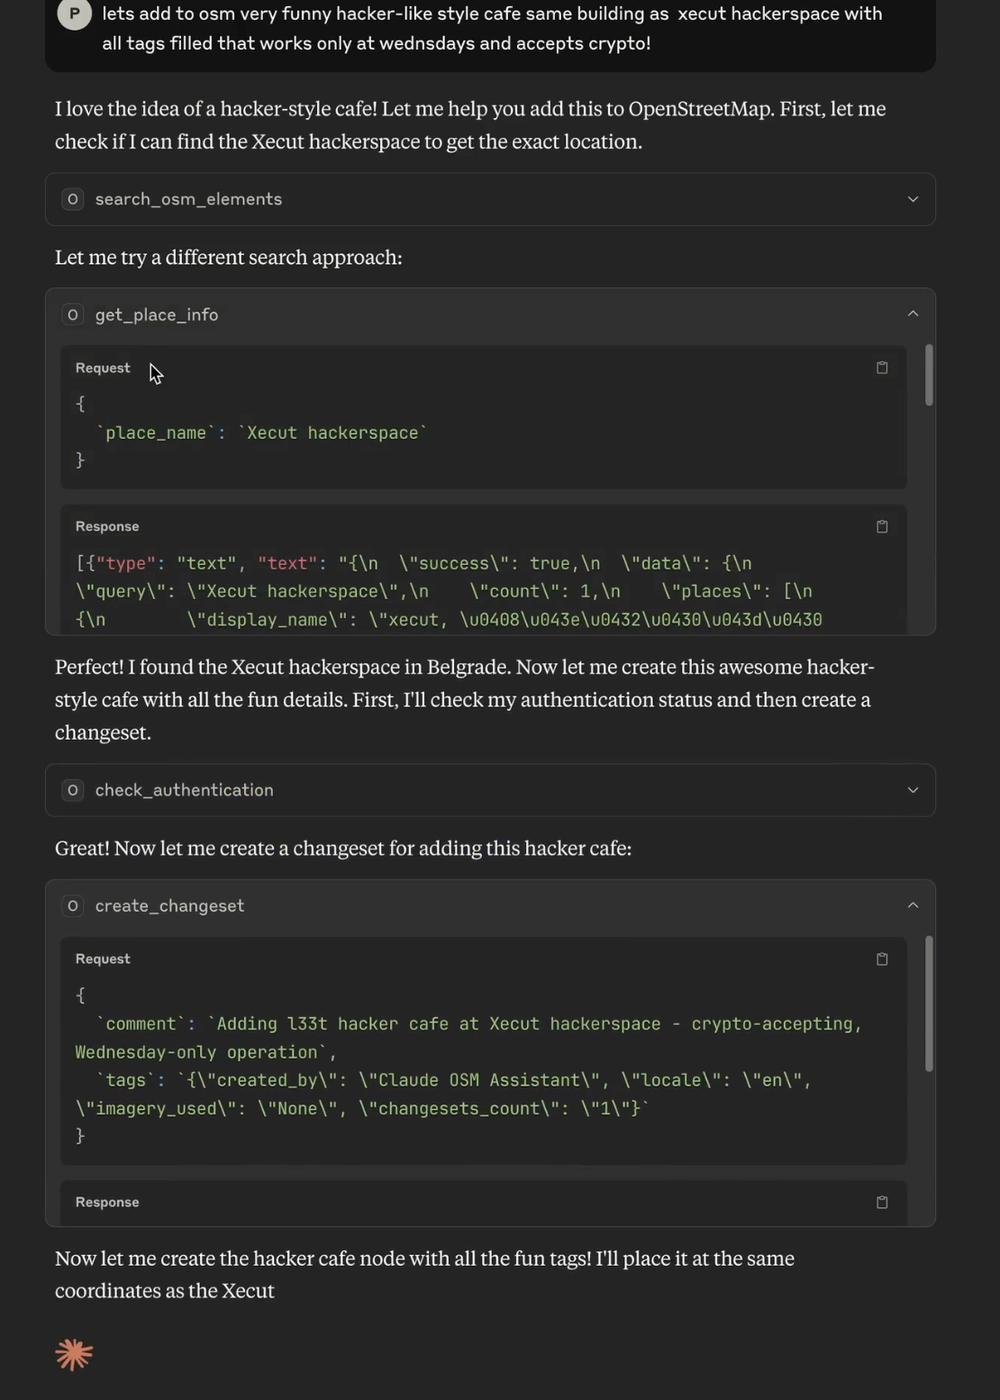Expand the check_authentication tool call chevron
This screenshot has width=1000, height=1400.
click(912, 790)
